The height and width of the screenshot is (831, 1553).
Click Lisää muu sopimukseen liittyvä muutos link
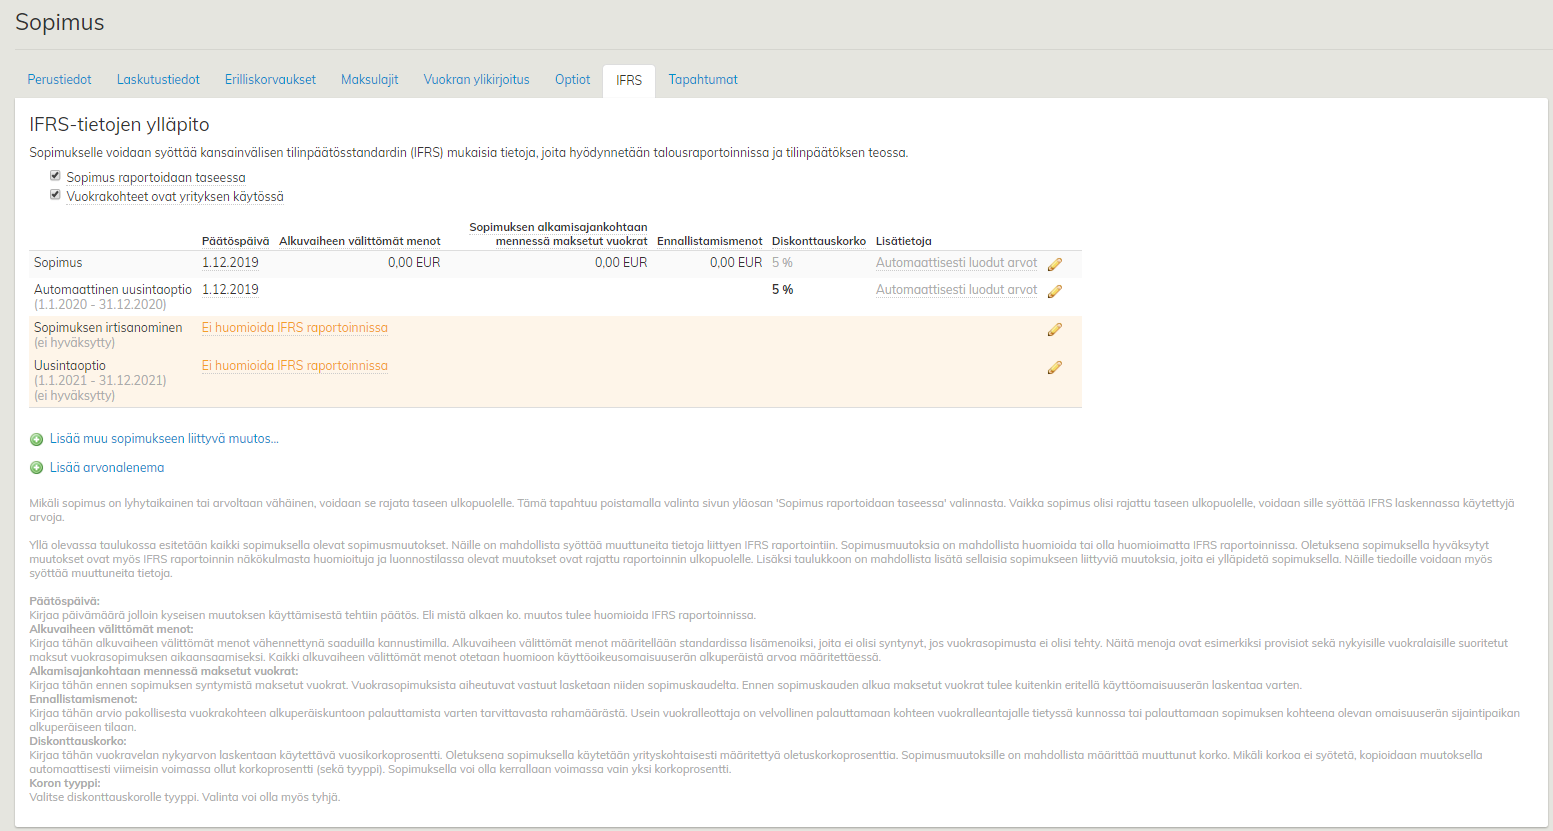pyautogui.click(x=164, y=439)
